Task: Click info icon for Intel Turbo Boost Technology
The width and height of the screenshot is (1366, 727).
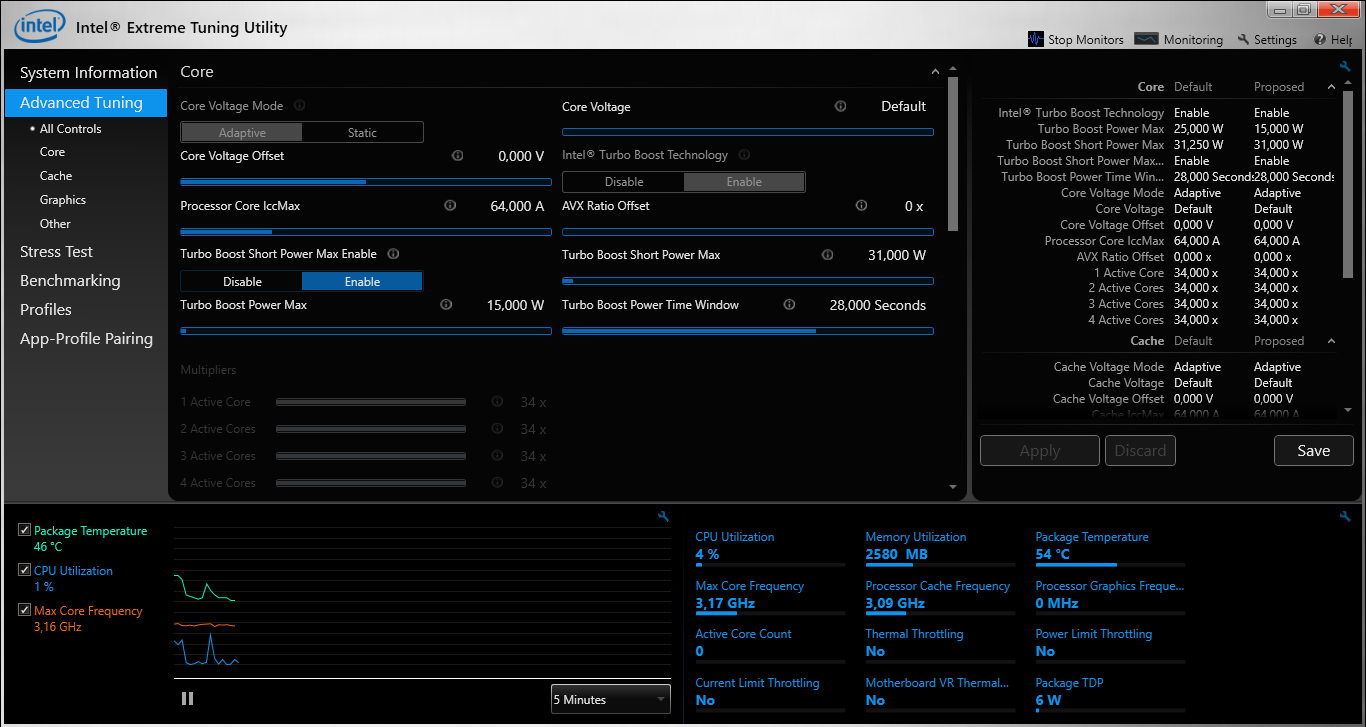Action: pos(744,155)
